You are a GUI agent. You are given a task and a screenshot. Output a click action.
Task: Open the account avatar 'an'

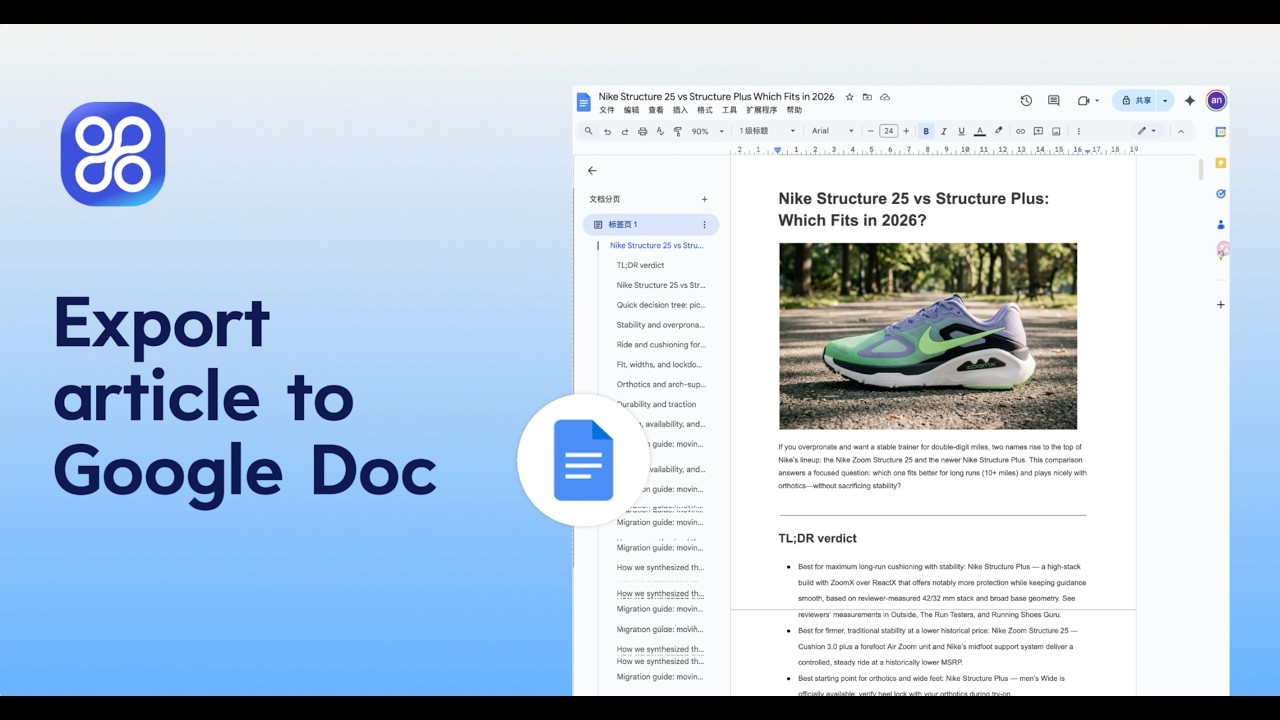tap(1216, 100)
